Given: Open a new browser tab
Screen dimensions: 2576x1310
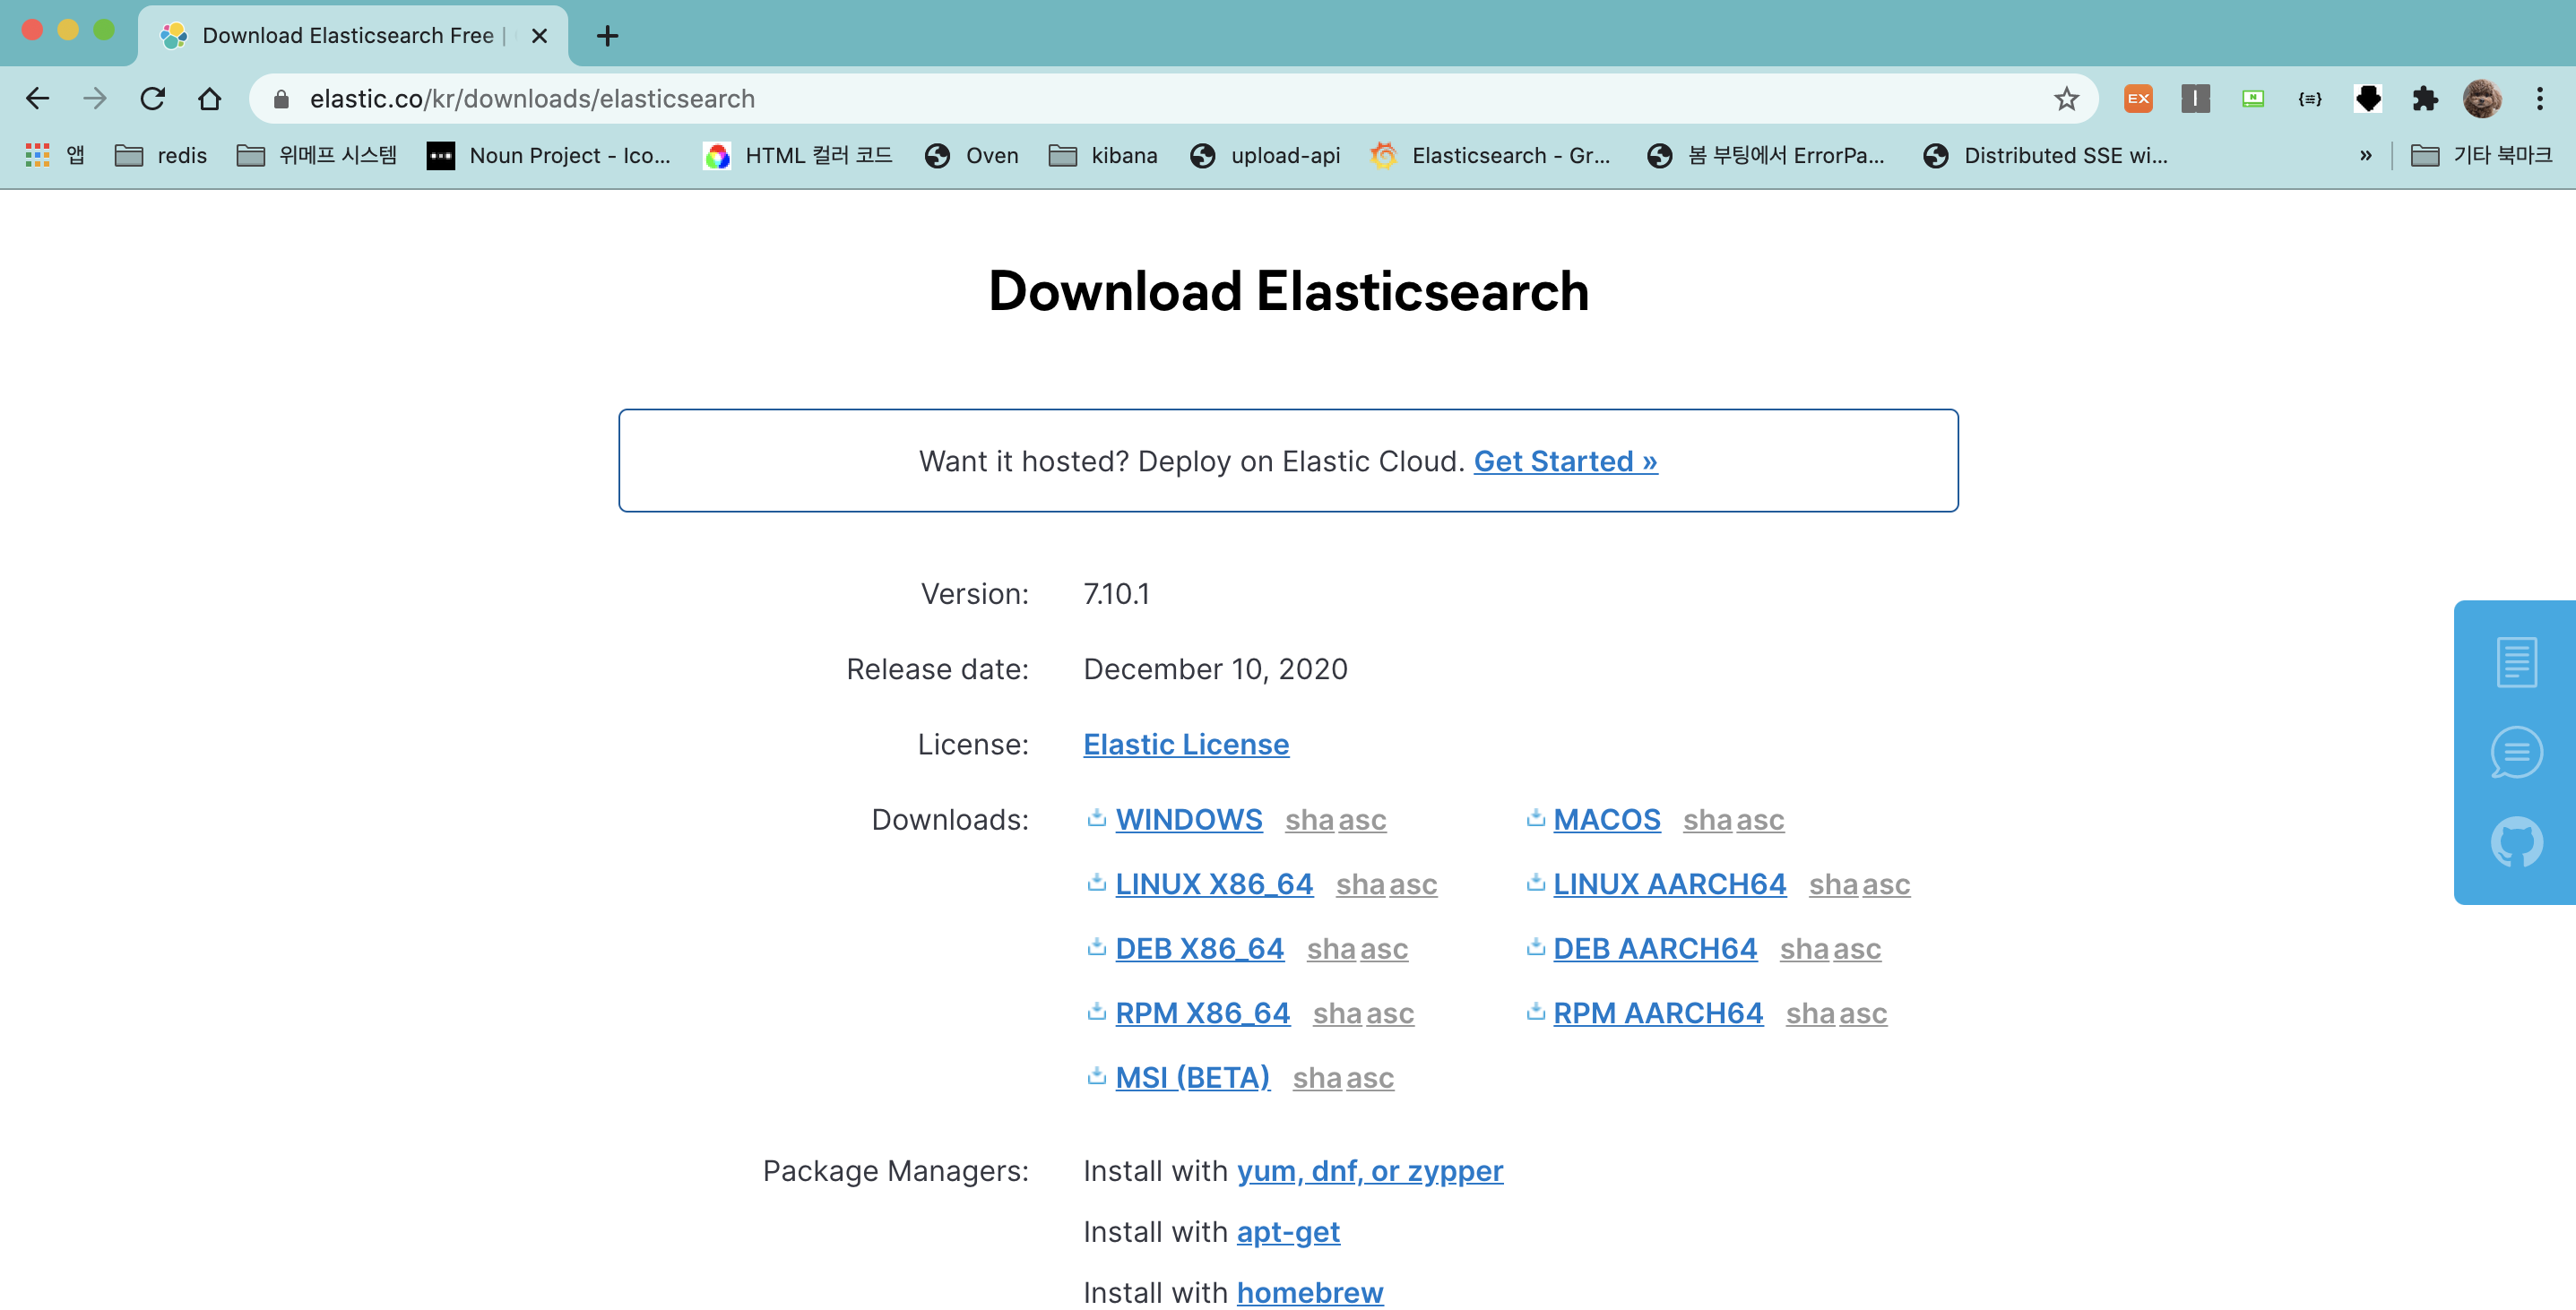Looking at the screenshot, I should [607, 36].
